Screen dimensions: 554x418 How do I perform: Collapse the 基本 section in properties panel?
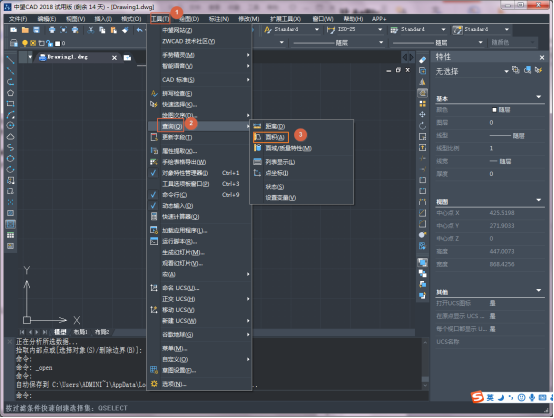[538, 97]
